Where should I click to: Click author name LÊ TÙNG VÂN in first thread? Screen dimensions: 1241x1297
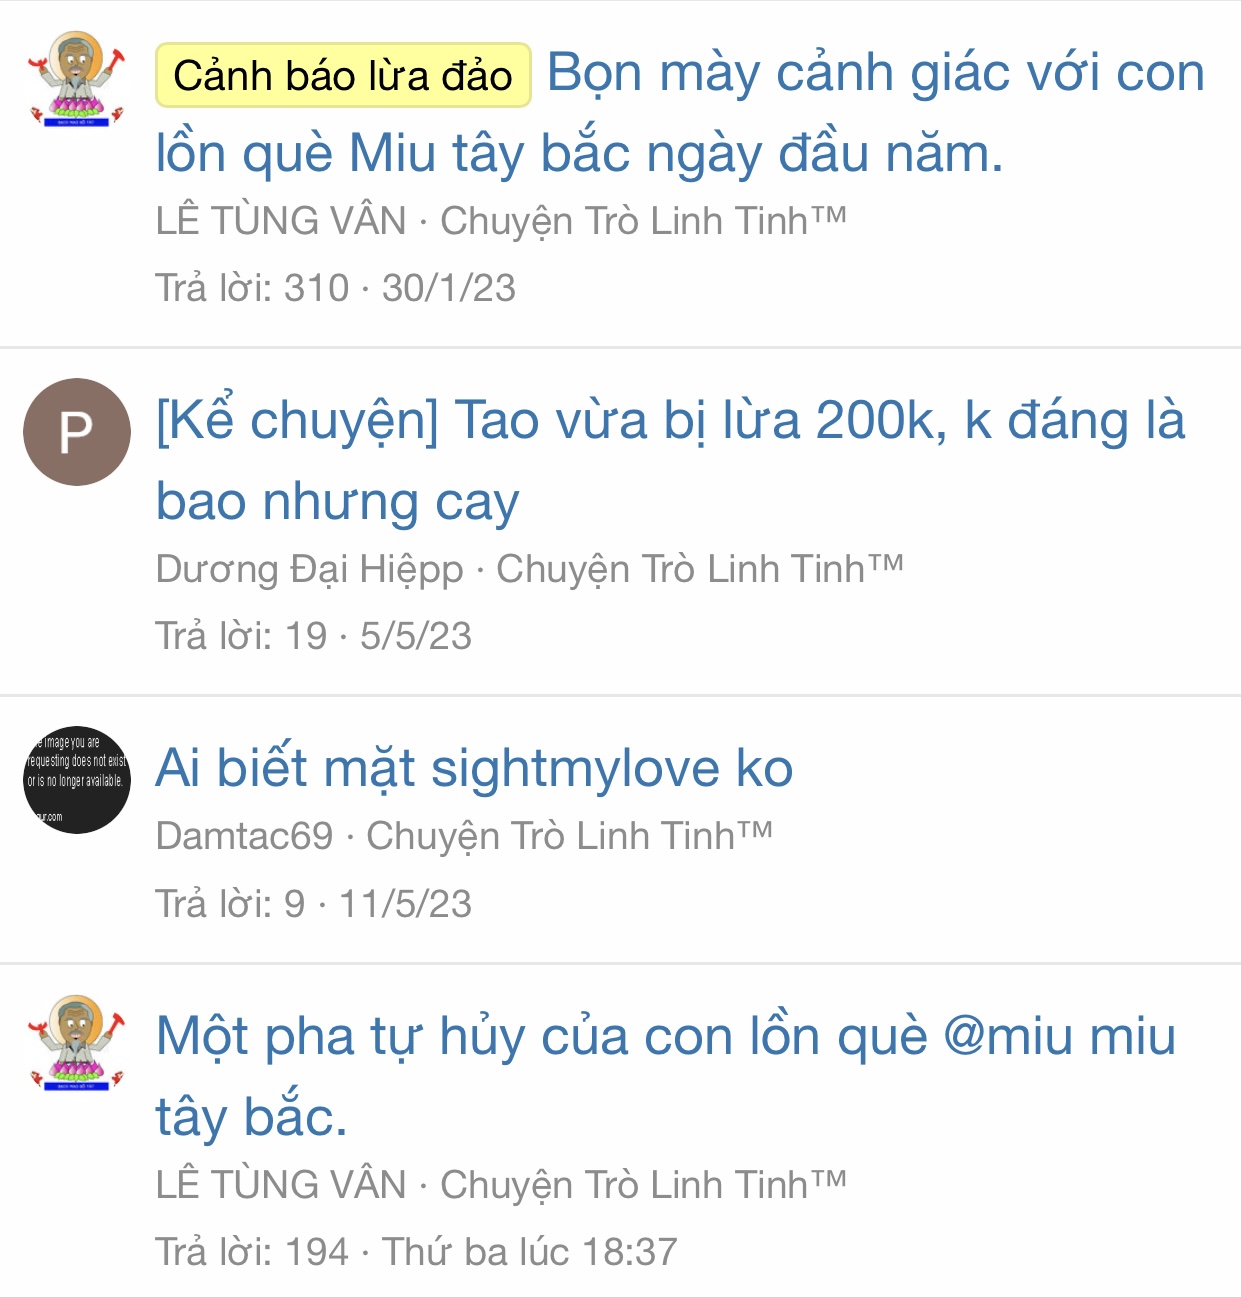coord(281,221)
